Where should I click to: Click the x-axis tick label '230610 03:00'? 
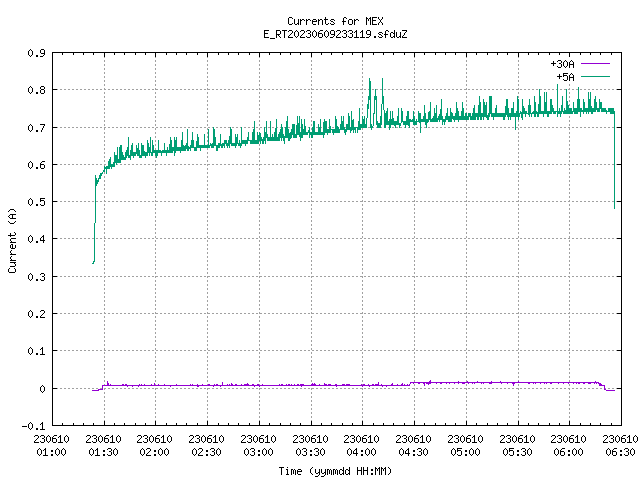click(258, 446)
